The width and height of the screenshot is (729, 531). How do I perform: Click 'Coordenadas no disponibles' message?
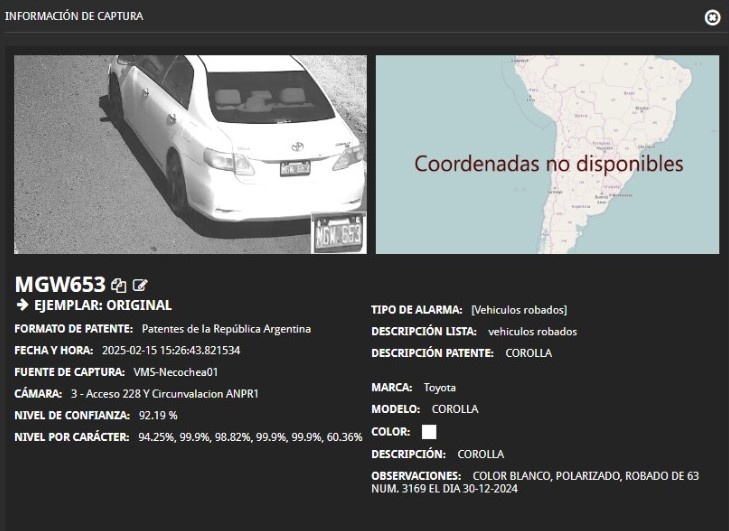pos(549,164)
